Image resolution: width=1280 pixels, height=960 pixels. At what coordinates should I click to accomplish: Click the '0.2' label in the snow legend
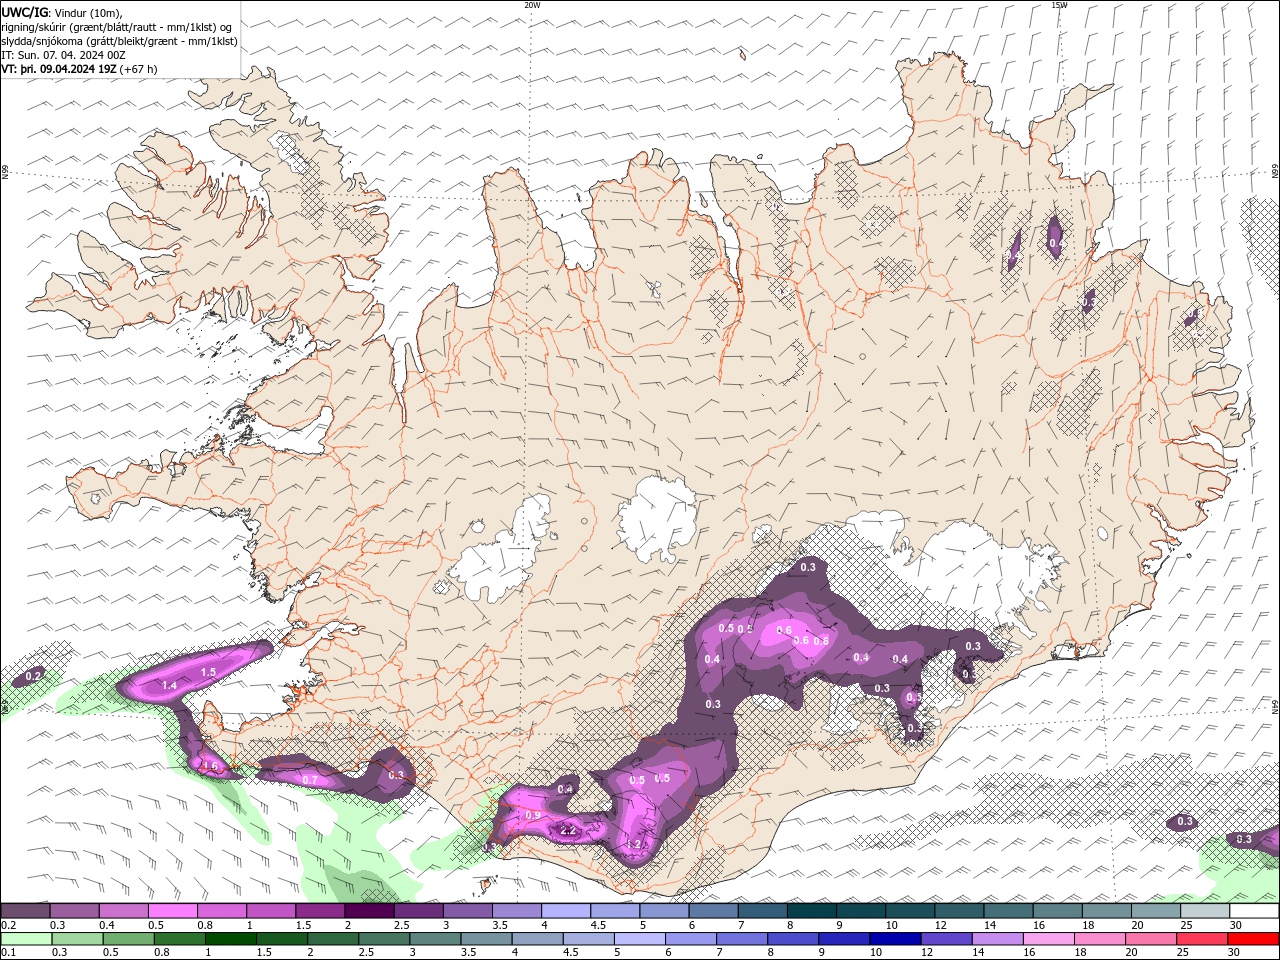pyautogui.click(x=8, y=925)
